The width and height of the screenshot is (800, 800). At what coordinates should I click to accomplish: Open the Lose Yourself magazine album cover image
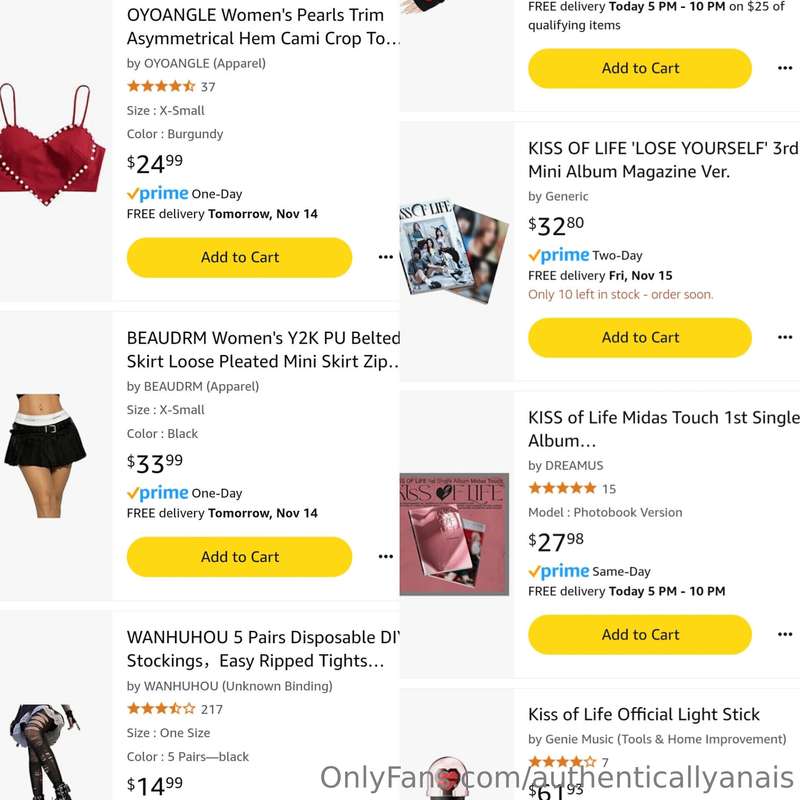(454, 252)
